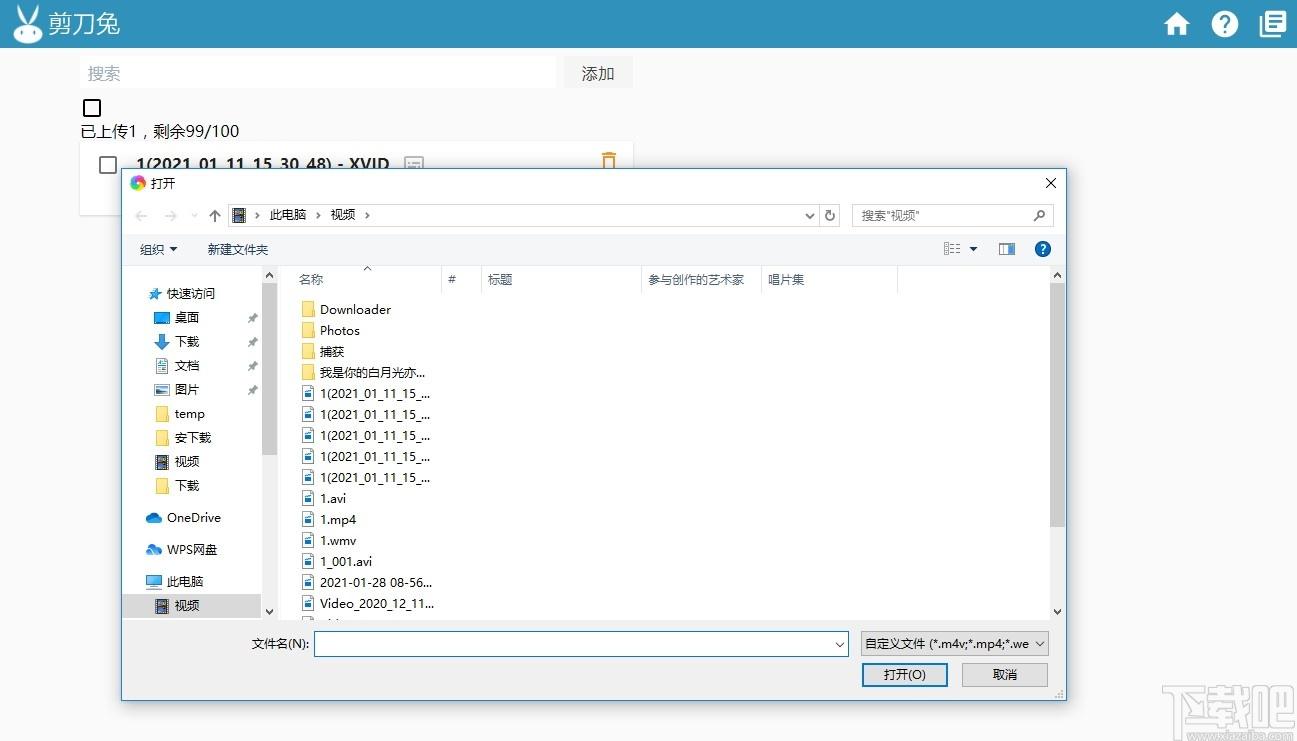Image resolution: width=1297 pixels, height=741 pixels.
Task: Refresh the folder address bar
Action: 830,215
